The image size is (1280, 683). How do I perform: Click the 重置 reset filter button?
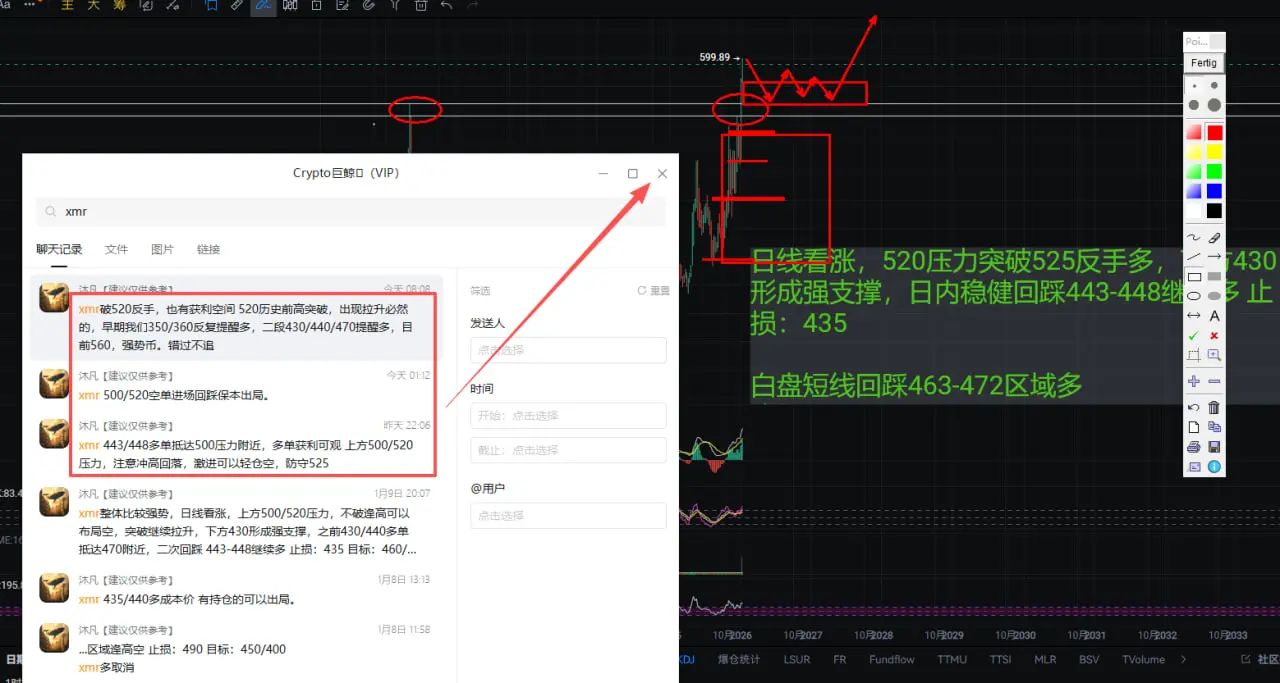654,291
